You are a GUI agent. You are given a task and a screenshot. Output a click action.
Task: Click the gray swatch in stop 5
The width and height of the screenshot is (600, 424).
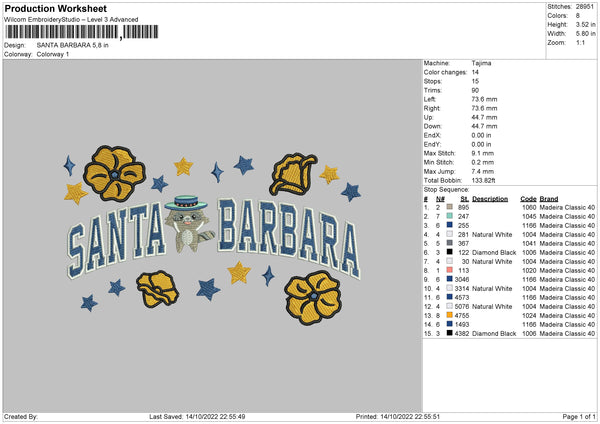click(x=450, y=243)
